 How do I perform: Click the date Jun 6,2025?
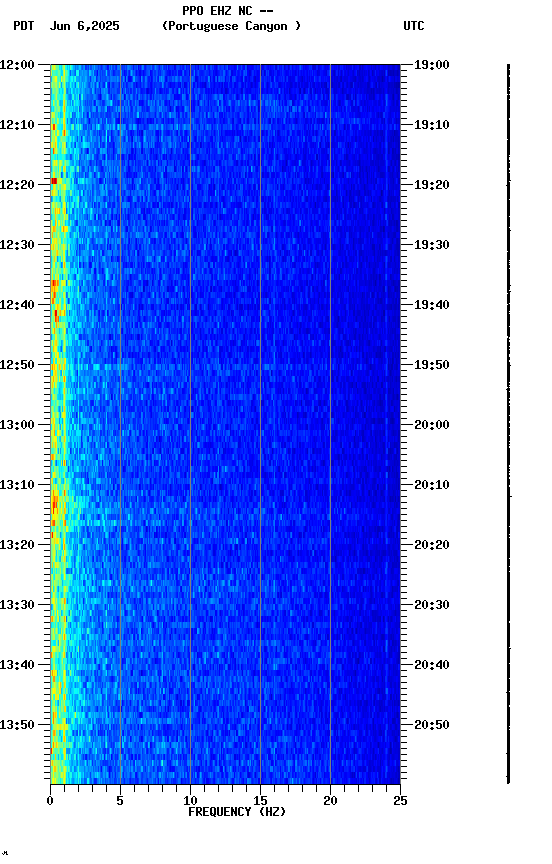click(x=84, y=26)
